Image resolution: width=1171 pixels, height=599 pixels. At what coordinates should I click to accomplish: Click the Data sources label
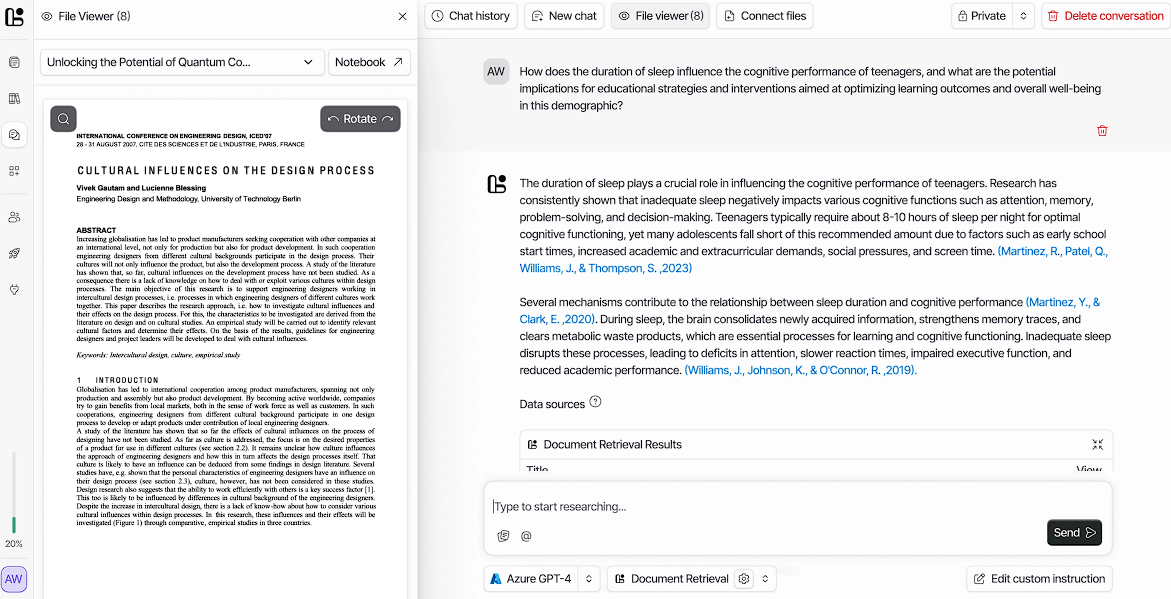[x=552, y=404]
